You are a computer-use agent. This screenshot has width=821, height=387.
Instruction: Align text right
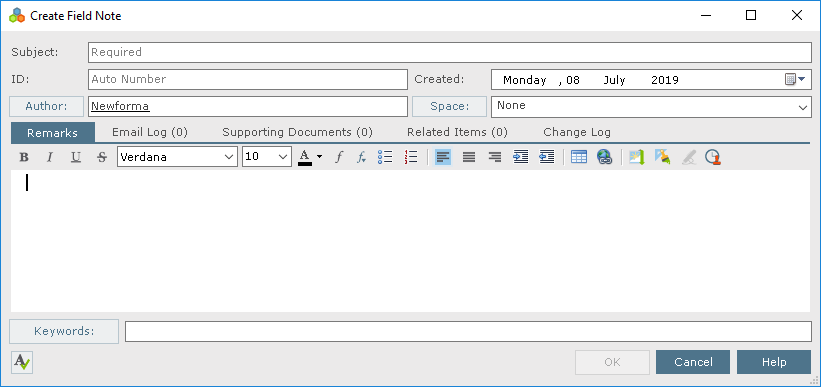tap(495, 157)
